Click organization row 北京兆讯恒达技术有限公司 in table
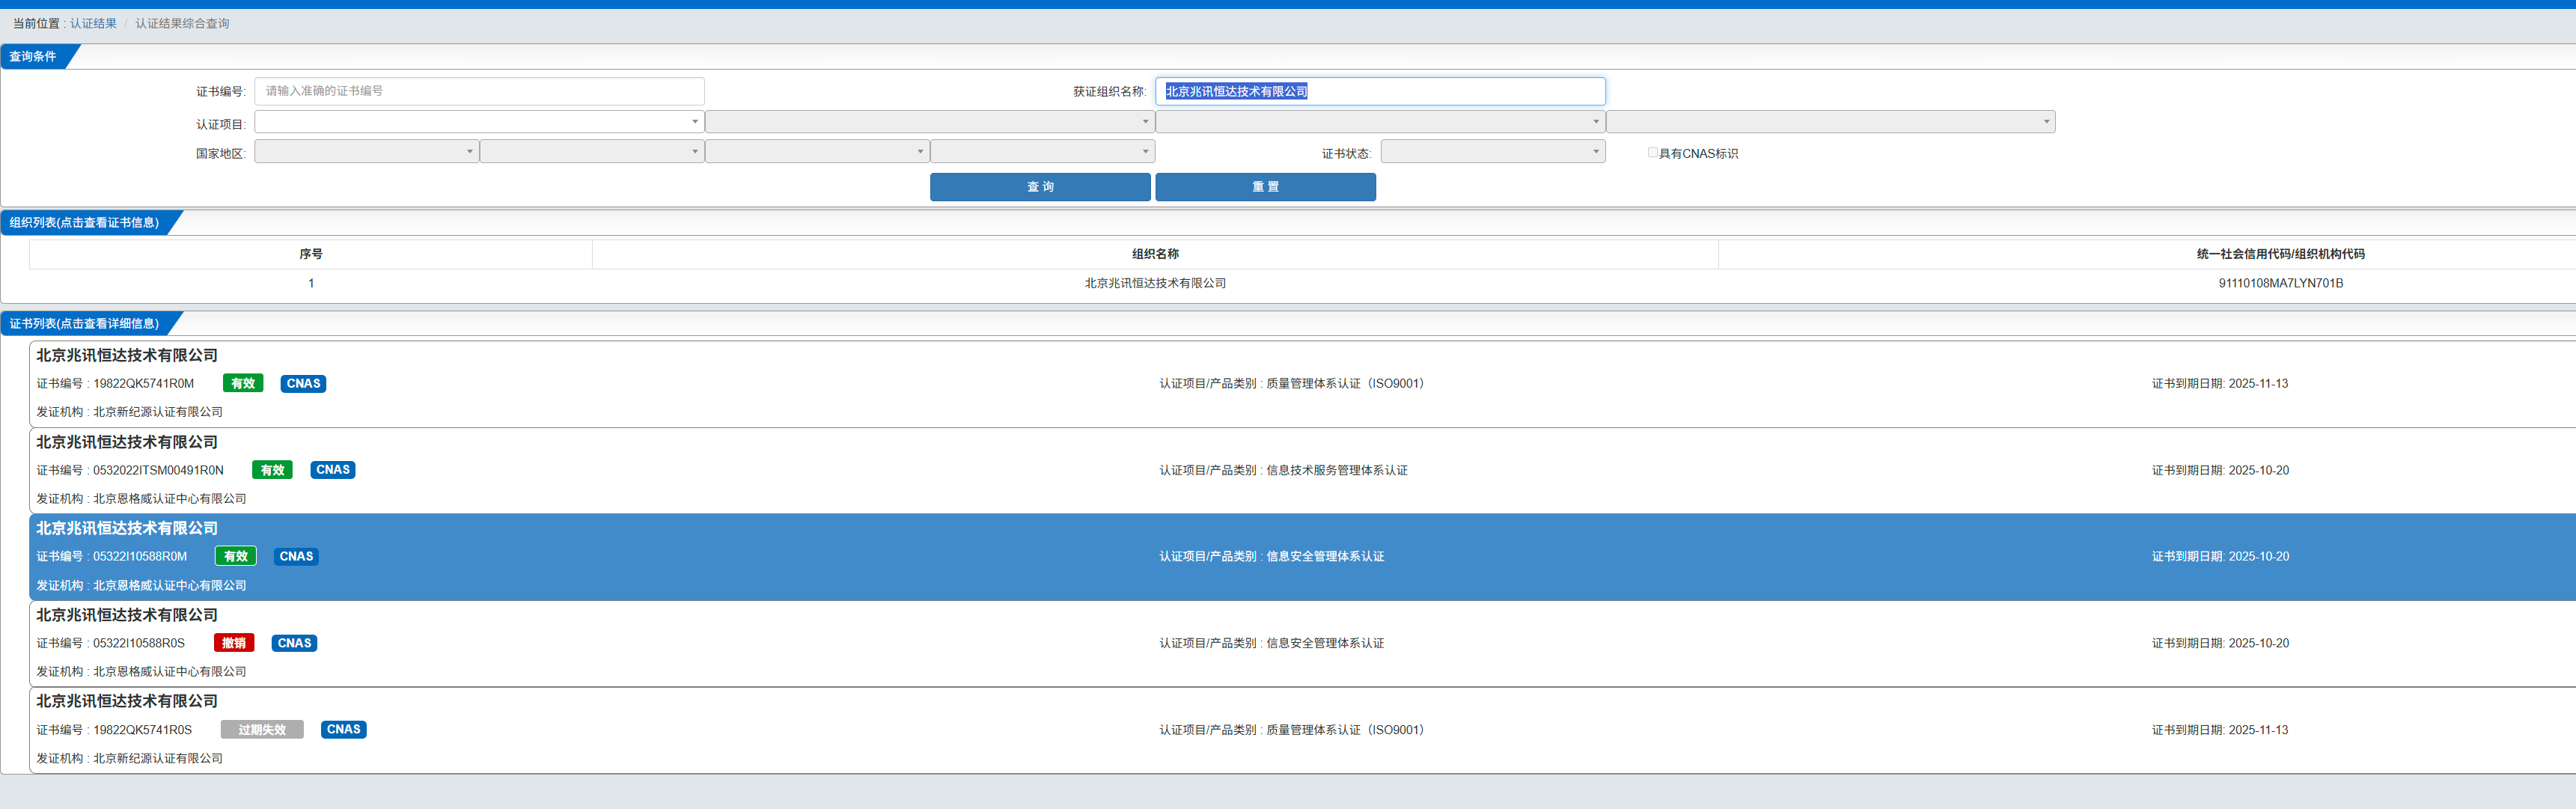 tap(1155, 283)
